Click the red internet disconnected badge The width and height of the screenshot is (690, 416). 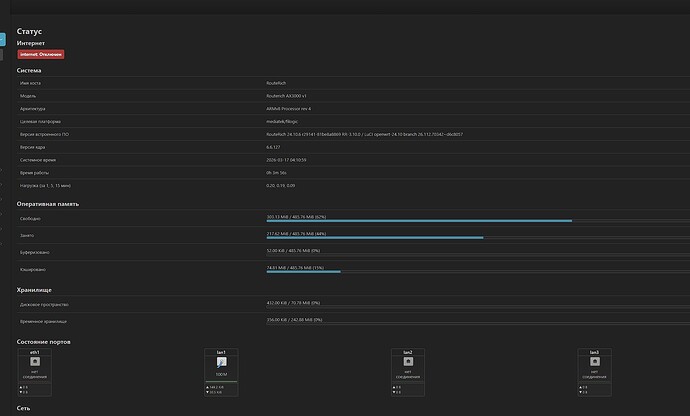click(41, 54)
